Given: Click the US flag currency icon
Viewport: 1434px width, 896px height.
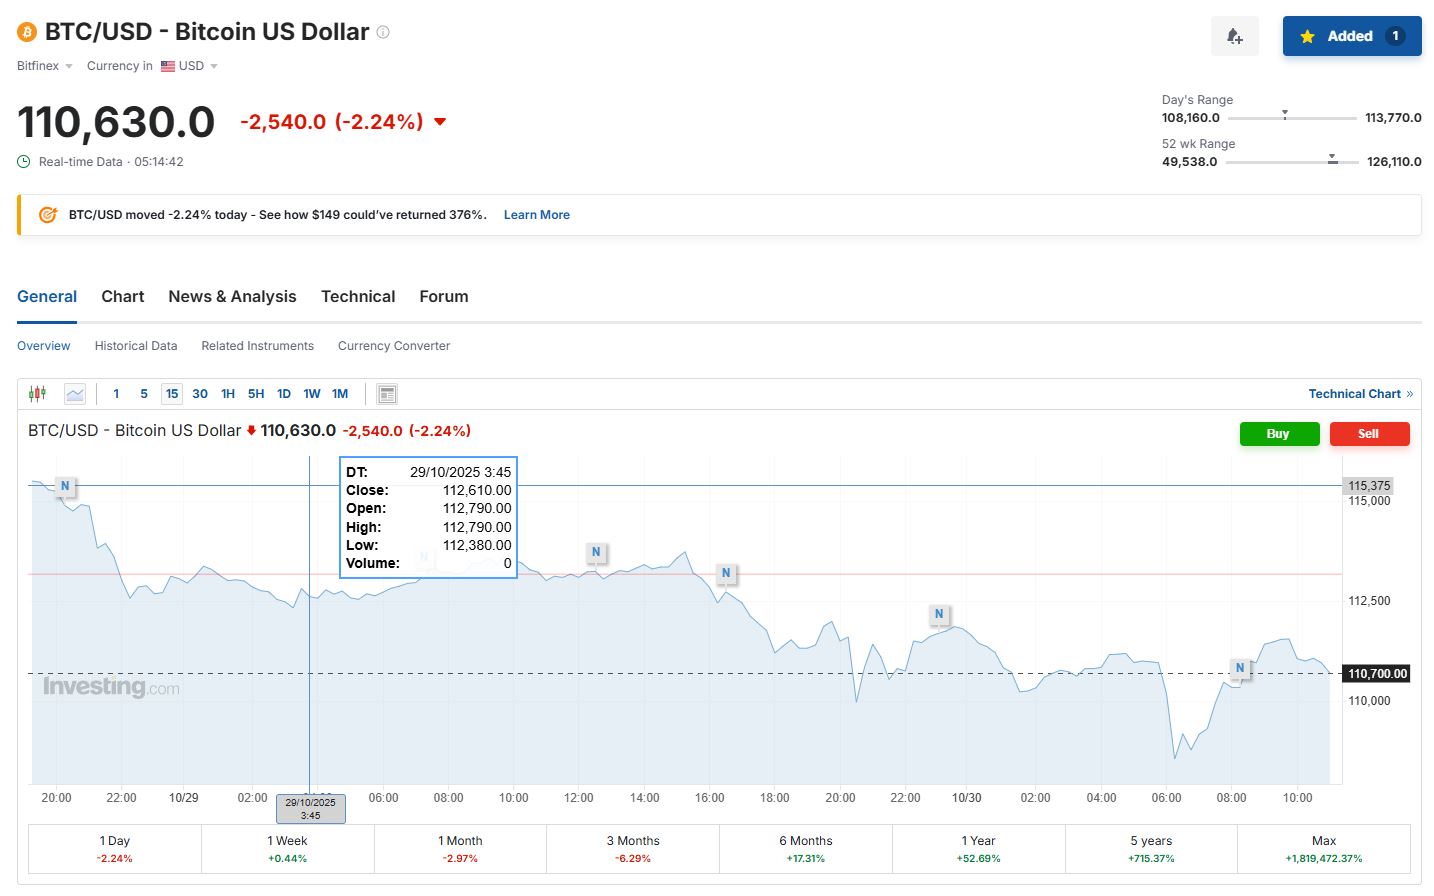Looking at the screenshot, I should 168,66.
